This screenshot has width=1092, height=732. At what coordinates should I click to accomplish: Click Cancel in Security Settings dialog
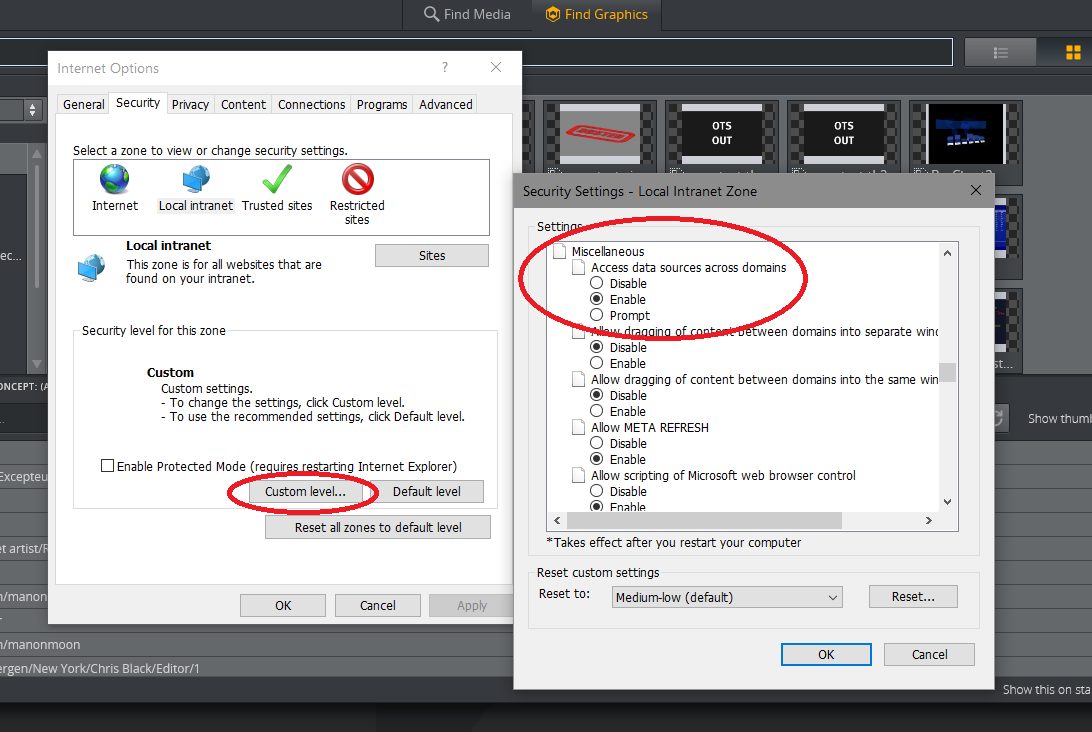pyautogui.click(x=929, y=654)
